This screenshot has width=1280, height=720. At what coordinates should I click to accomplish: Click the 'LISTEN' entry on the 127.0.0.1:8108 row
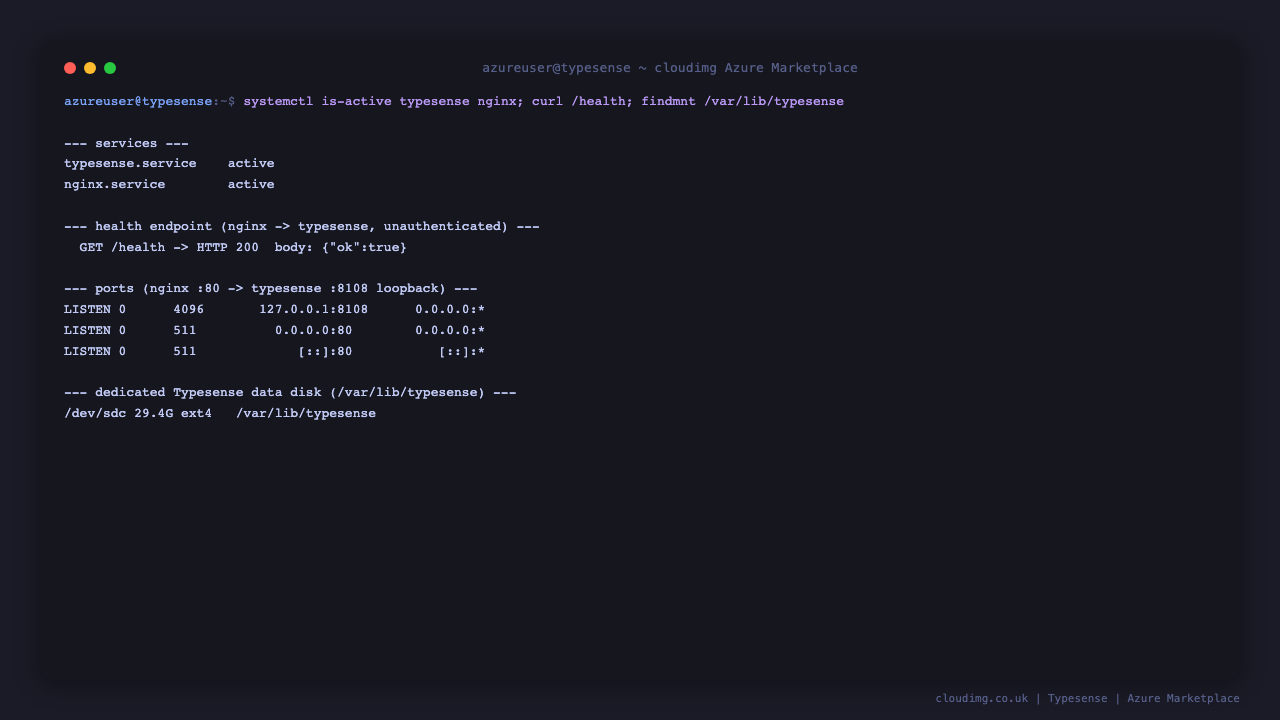(x=87, y=310)
